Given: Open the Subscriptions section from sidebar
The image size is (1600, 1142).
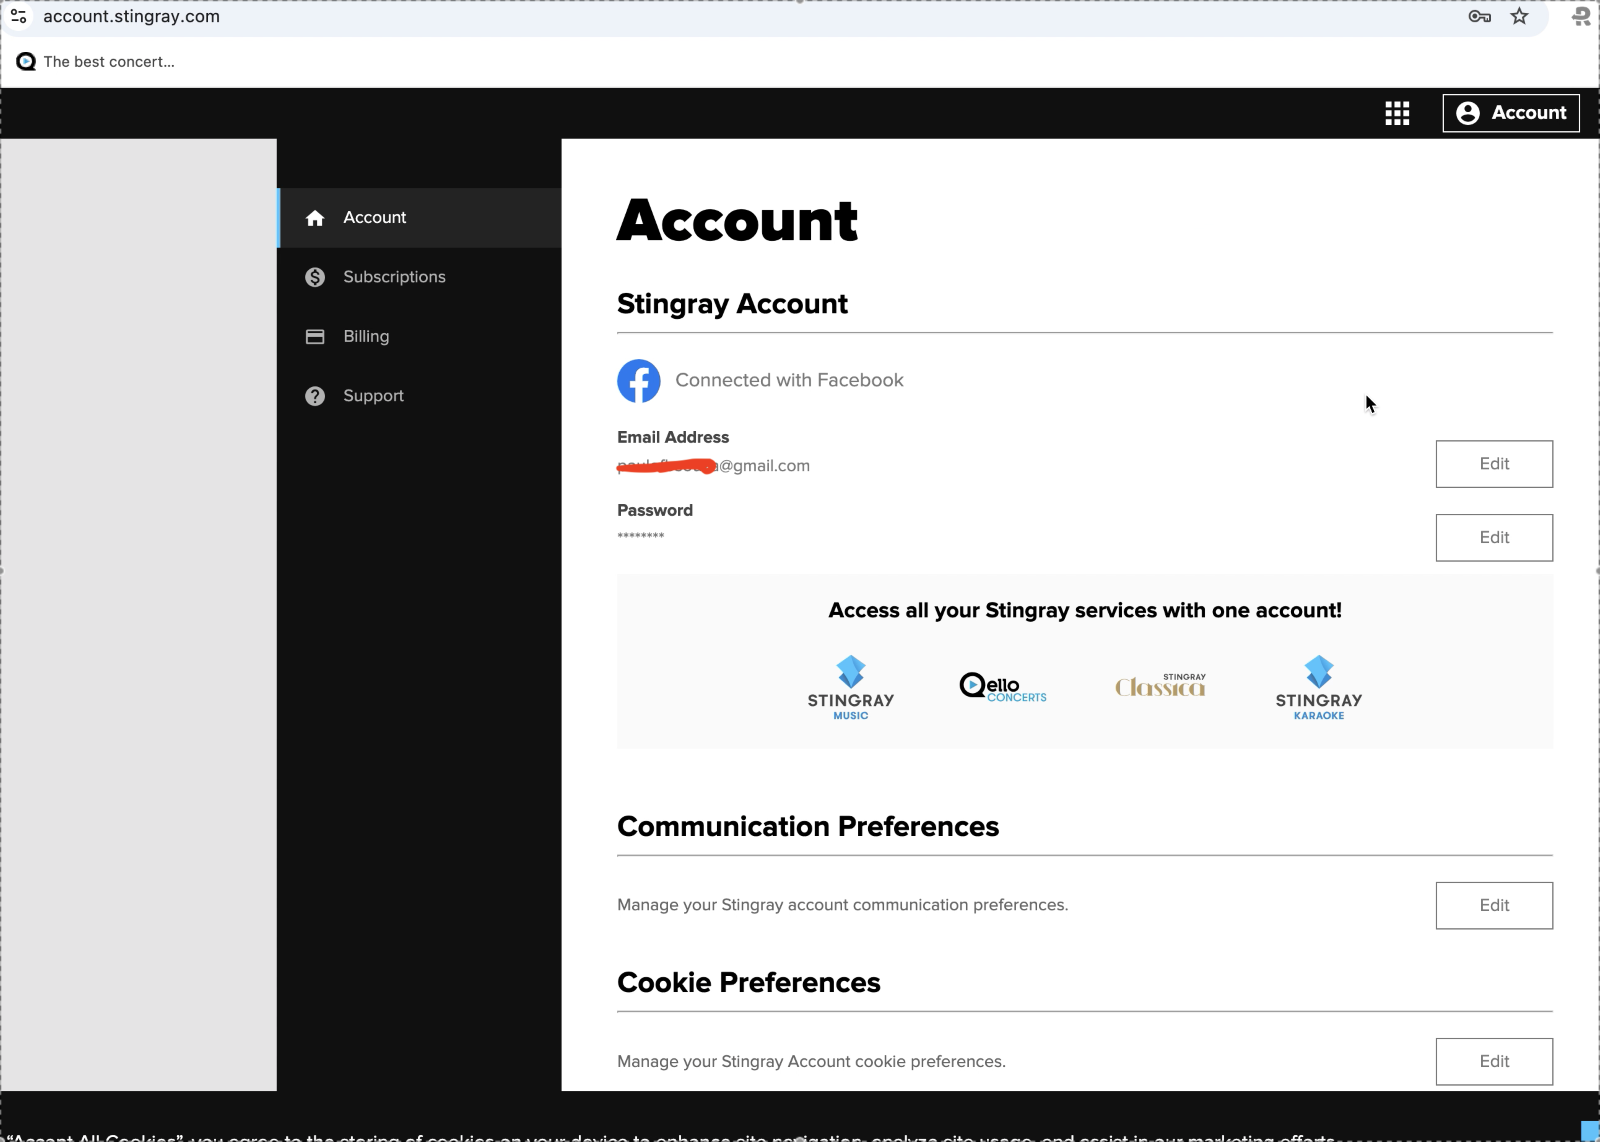Looking at the screenshot, I should tap(395, 277).
